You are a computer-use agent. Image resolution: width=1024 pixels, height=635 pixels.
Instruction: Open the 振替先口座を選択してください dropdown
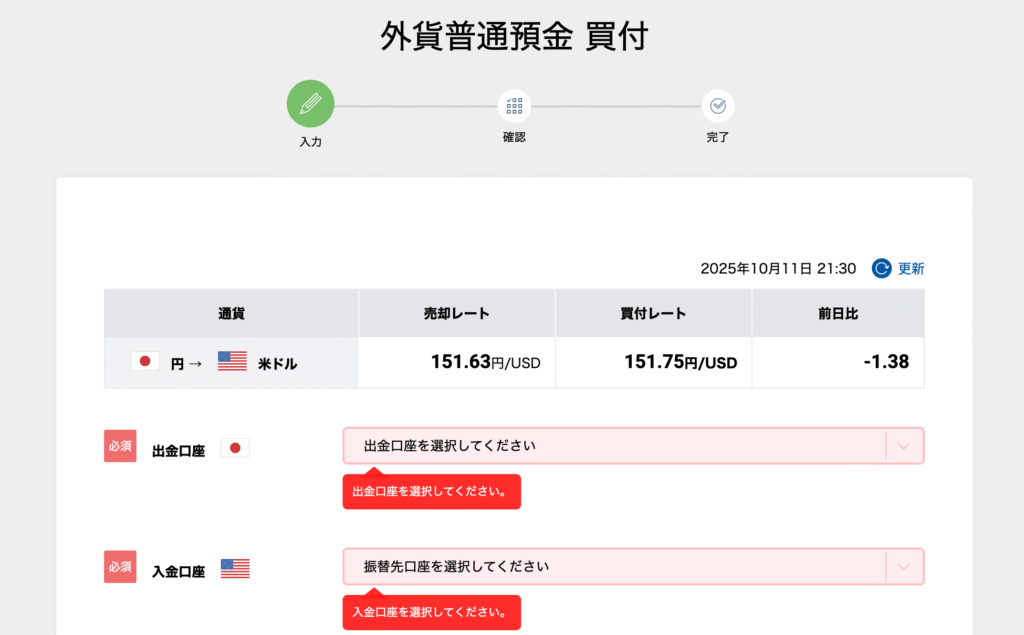[614, 567]
